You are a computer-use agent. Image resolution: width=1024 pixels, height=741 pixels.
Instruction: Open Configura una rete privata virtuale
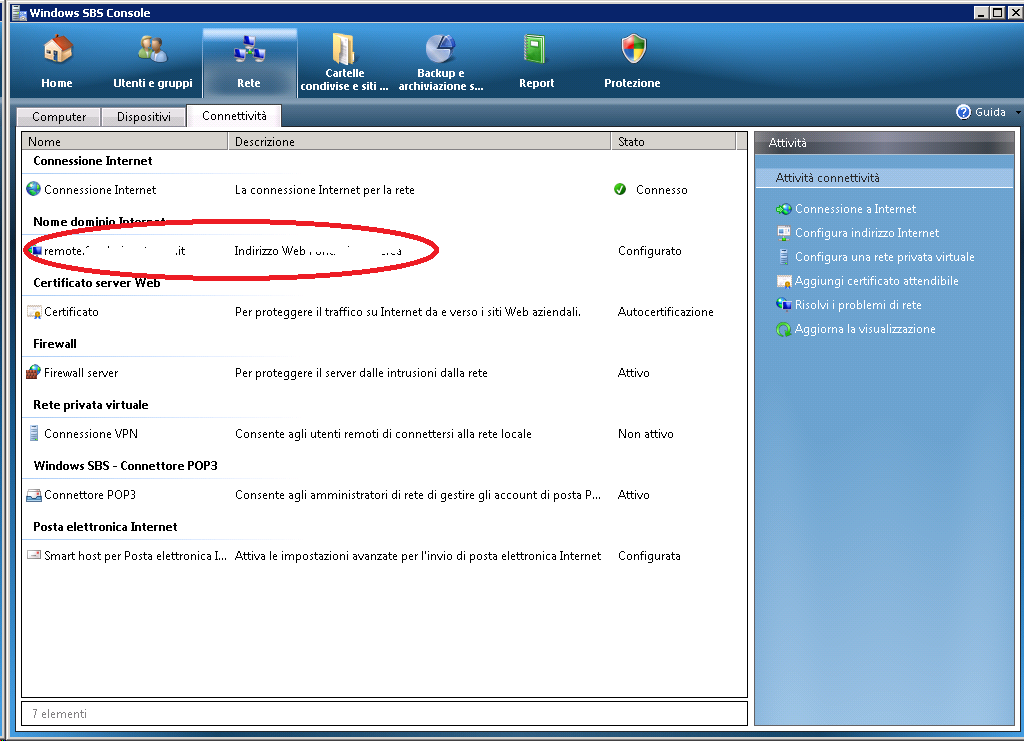(x=884, y=257)
